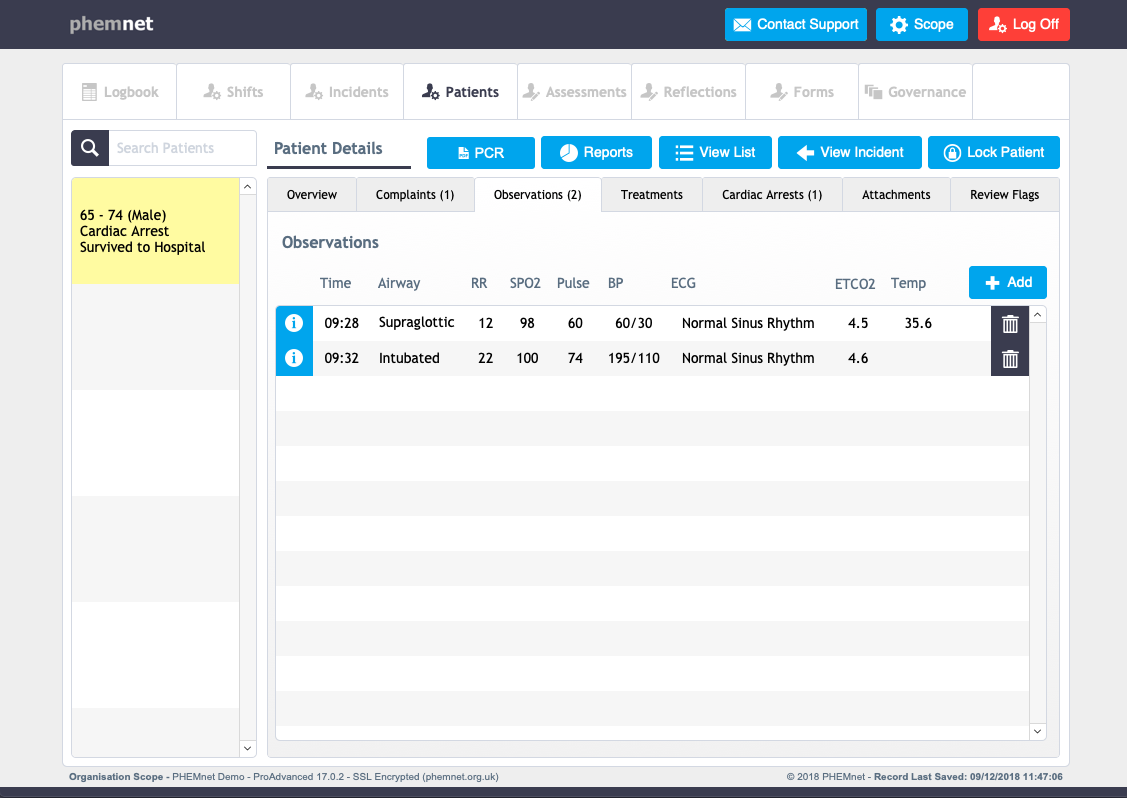Click the 195/110 BP value
Viewport: 1127px width, 798px height.
[633, 358]
